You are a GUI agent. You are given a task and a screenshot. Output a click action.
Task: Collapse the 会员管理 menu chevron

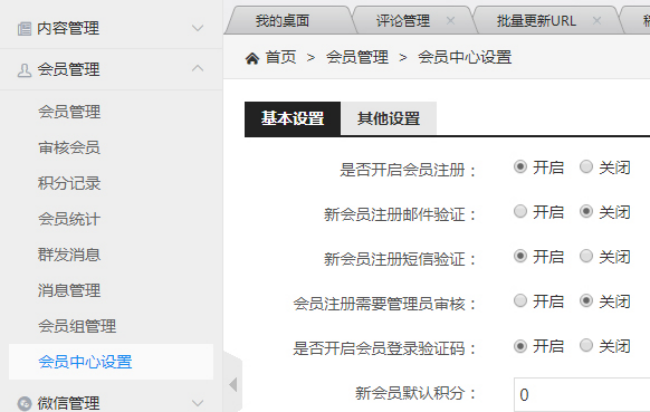(197, 69)
